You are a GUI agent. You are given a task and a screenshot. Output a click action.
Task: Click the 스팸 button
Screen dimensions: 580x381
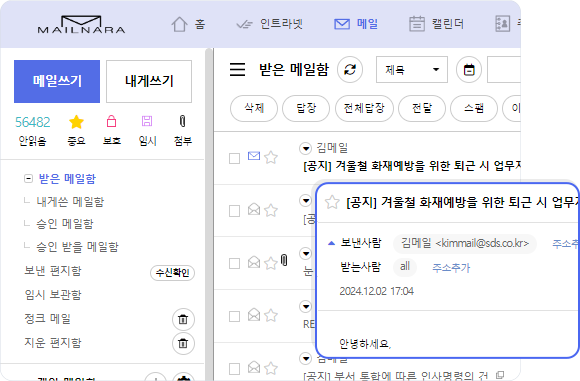(474, 108)
